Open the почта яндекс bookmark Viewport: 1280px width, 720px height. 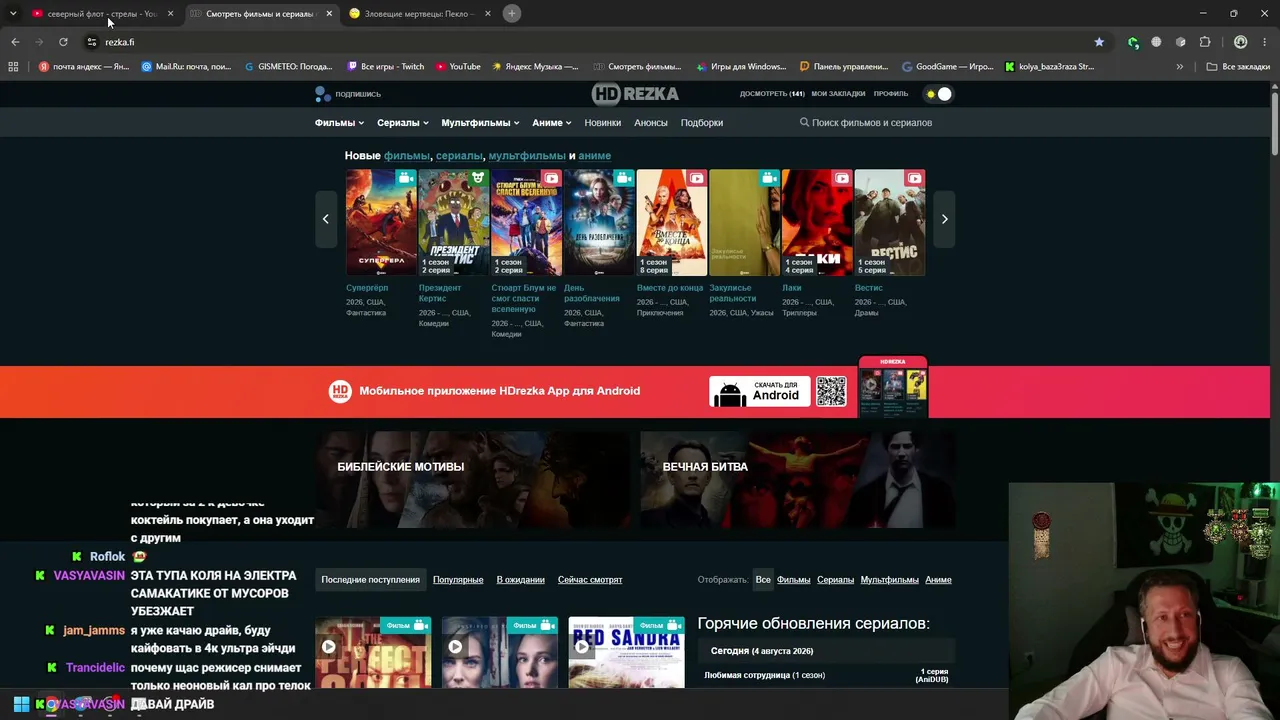click(x=84, y=67)
